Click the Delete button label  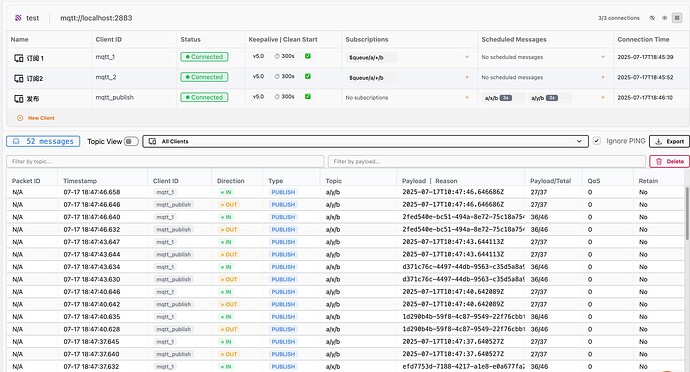[675, 162]
